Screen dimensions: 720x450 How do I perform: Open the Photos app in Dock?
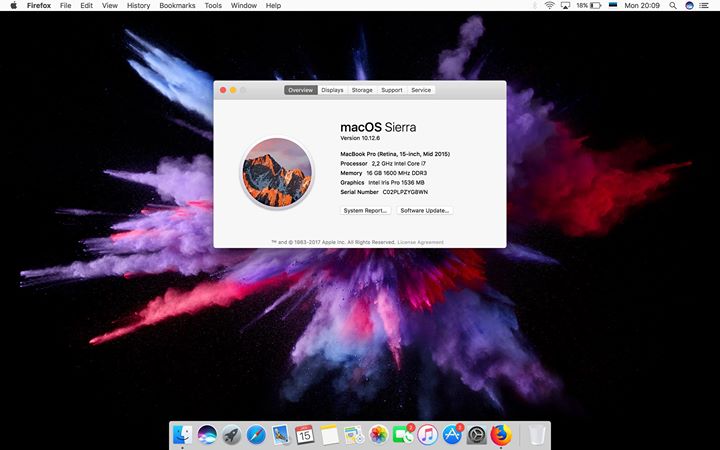coord(378,434)
